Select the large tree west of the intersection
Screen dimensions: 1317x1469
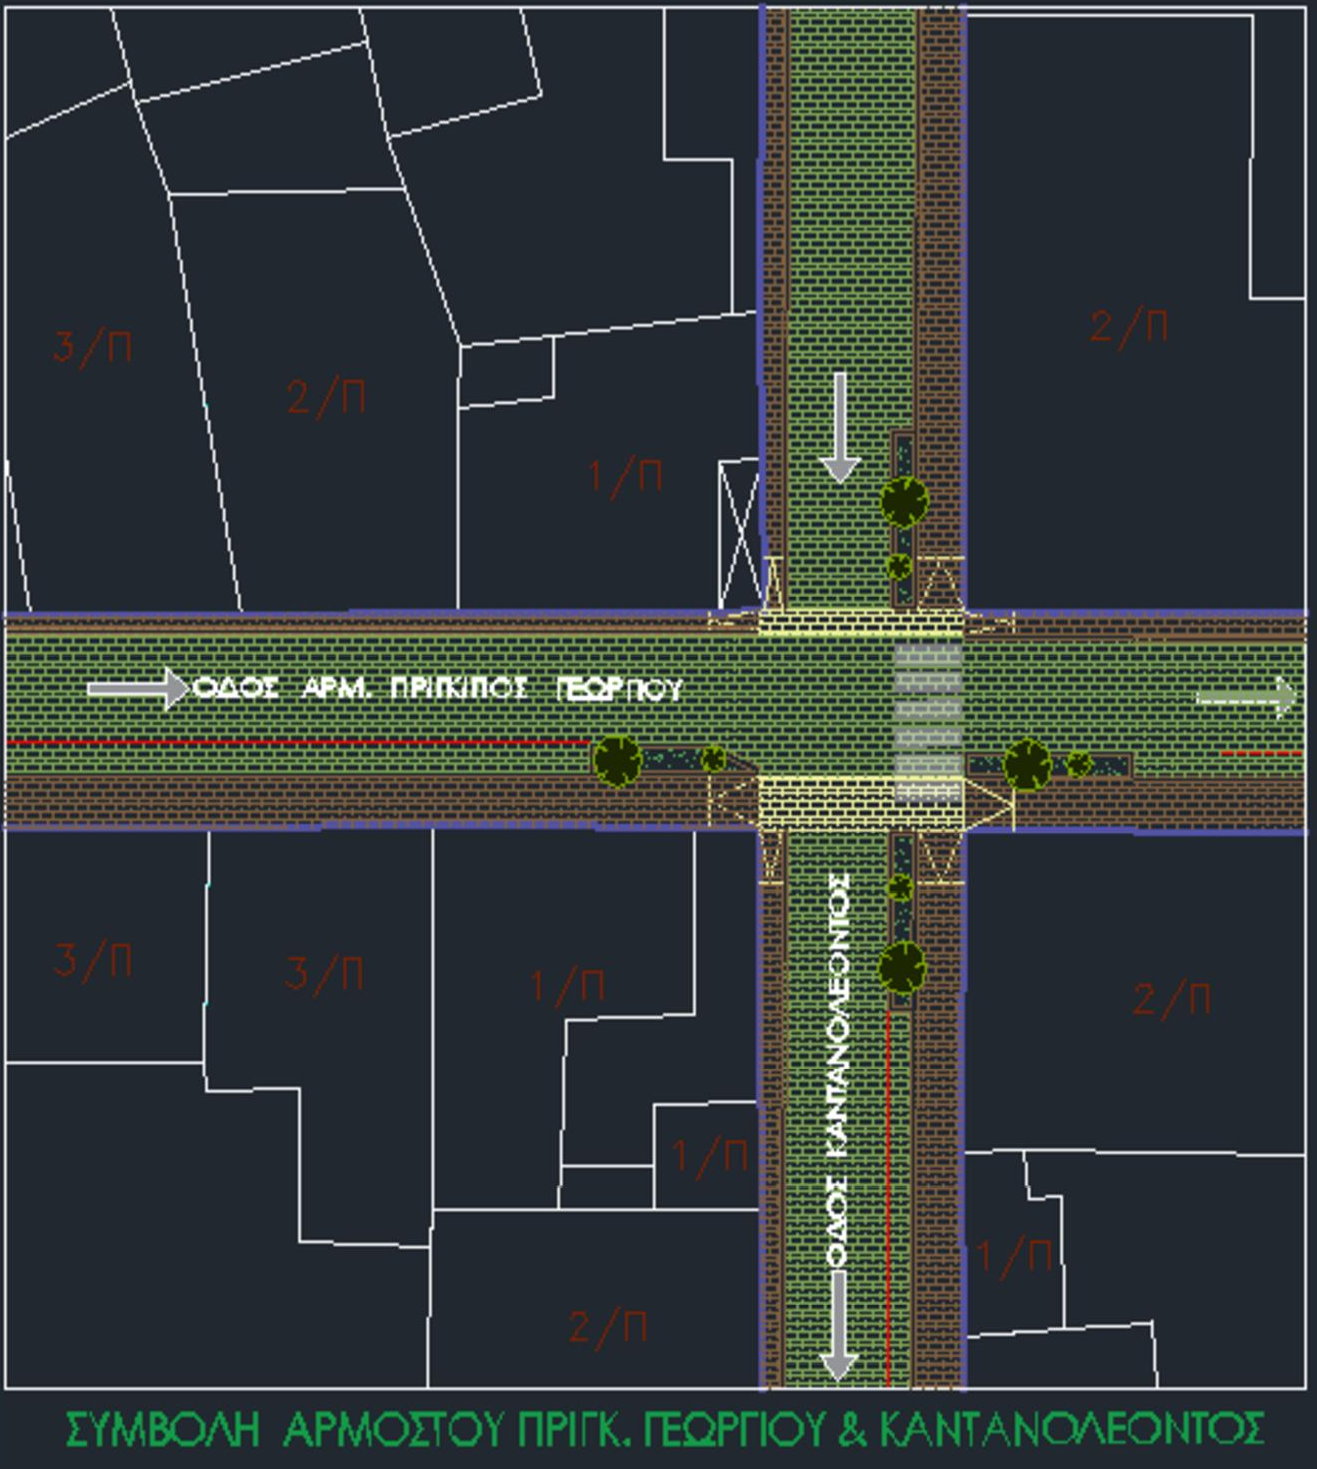click(x=617, y=760)
